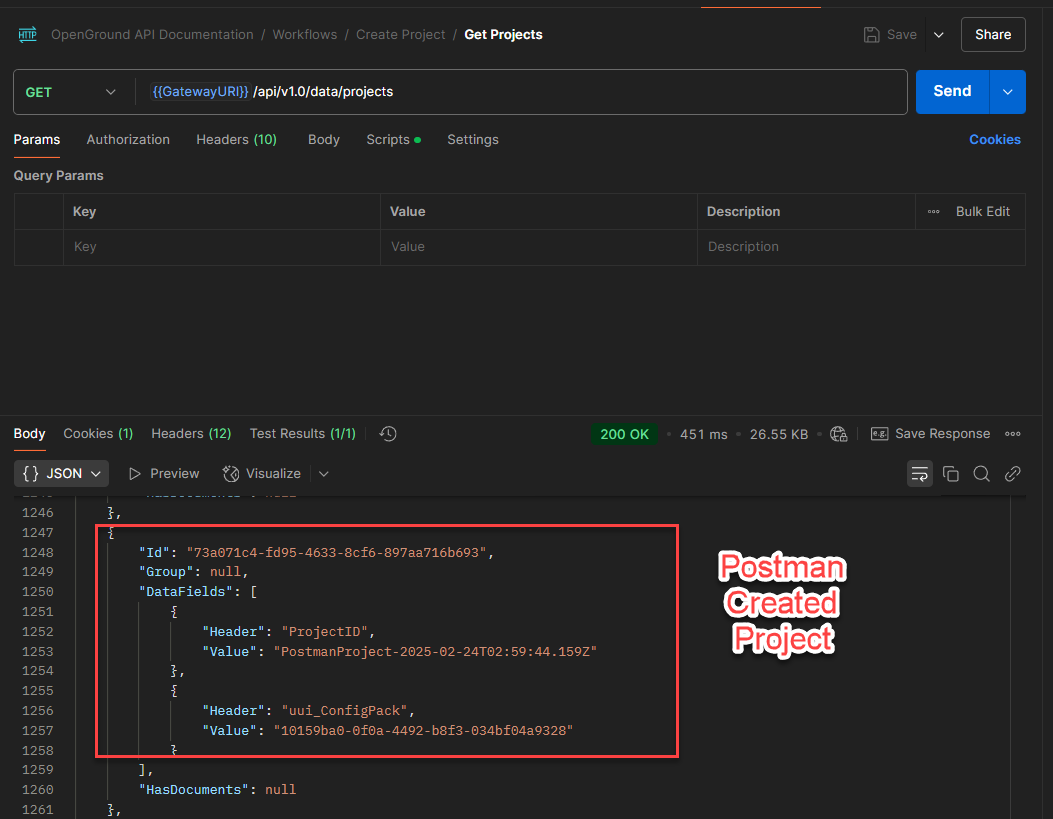Click line number 1250 in the gutter
The height and width of the screenshot is (819, 1053).
pyautogui.click(x=38, y=591)
